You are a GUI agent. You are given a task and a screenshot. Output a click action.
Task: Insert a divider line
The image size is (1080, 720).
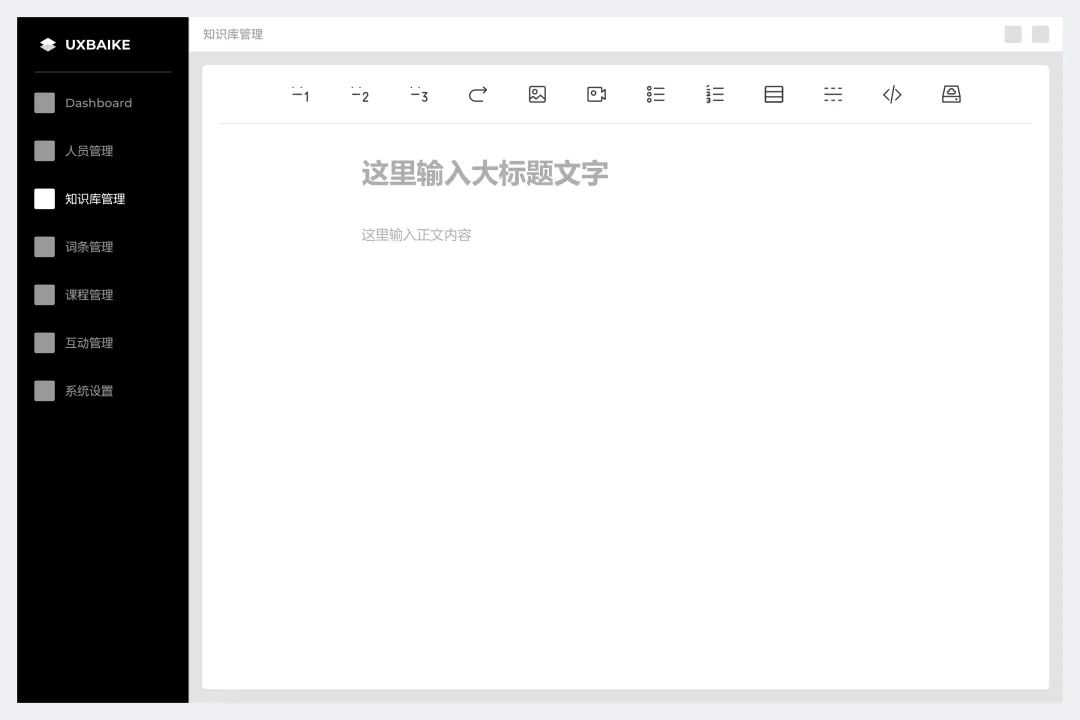[833, 94]
